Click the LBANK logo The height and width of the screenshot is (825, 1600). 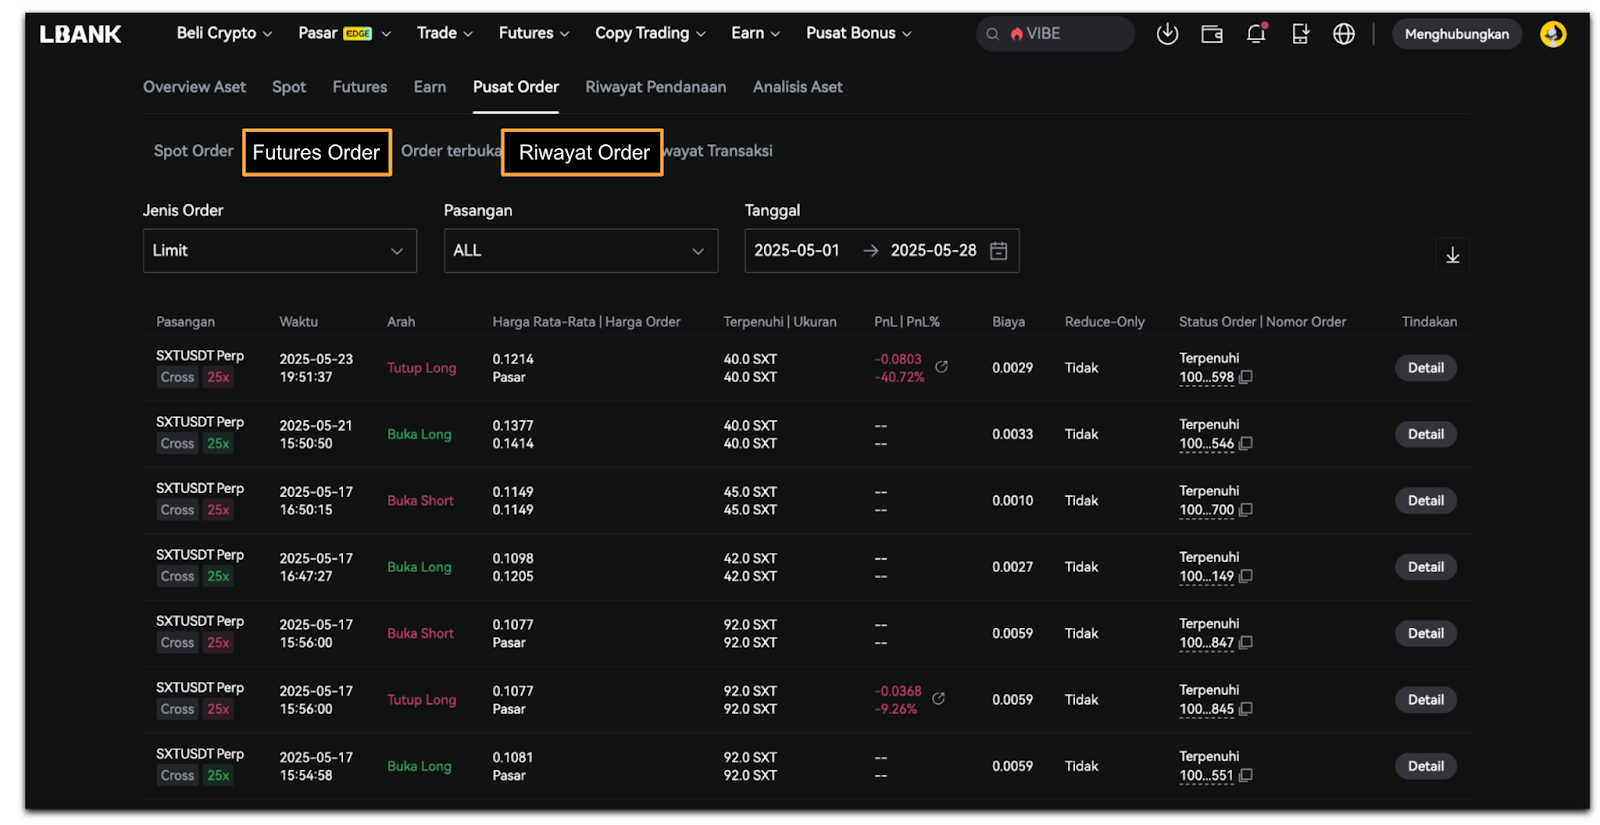tap(80, 34)
